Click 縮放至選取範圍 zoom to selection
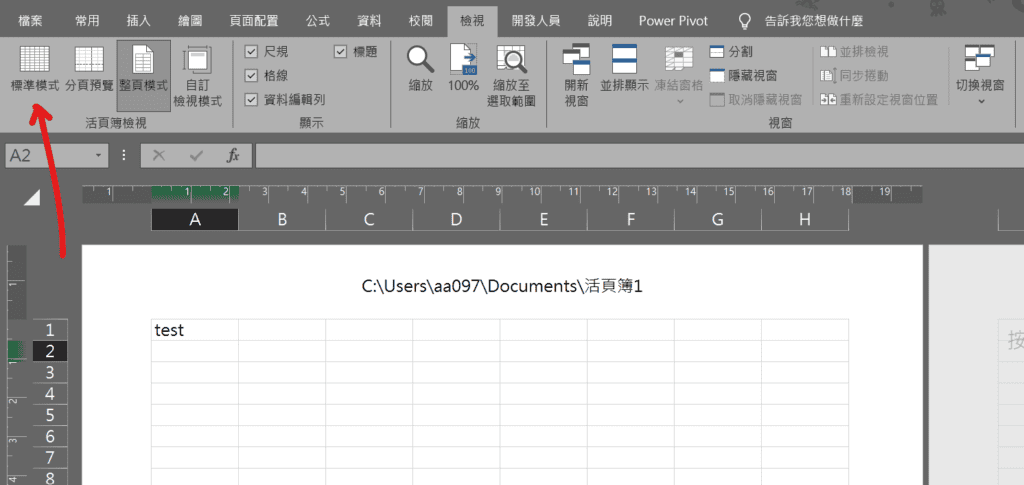Screen dimensions: 1024x485 pos(511,76)
